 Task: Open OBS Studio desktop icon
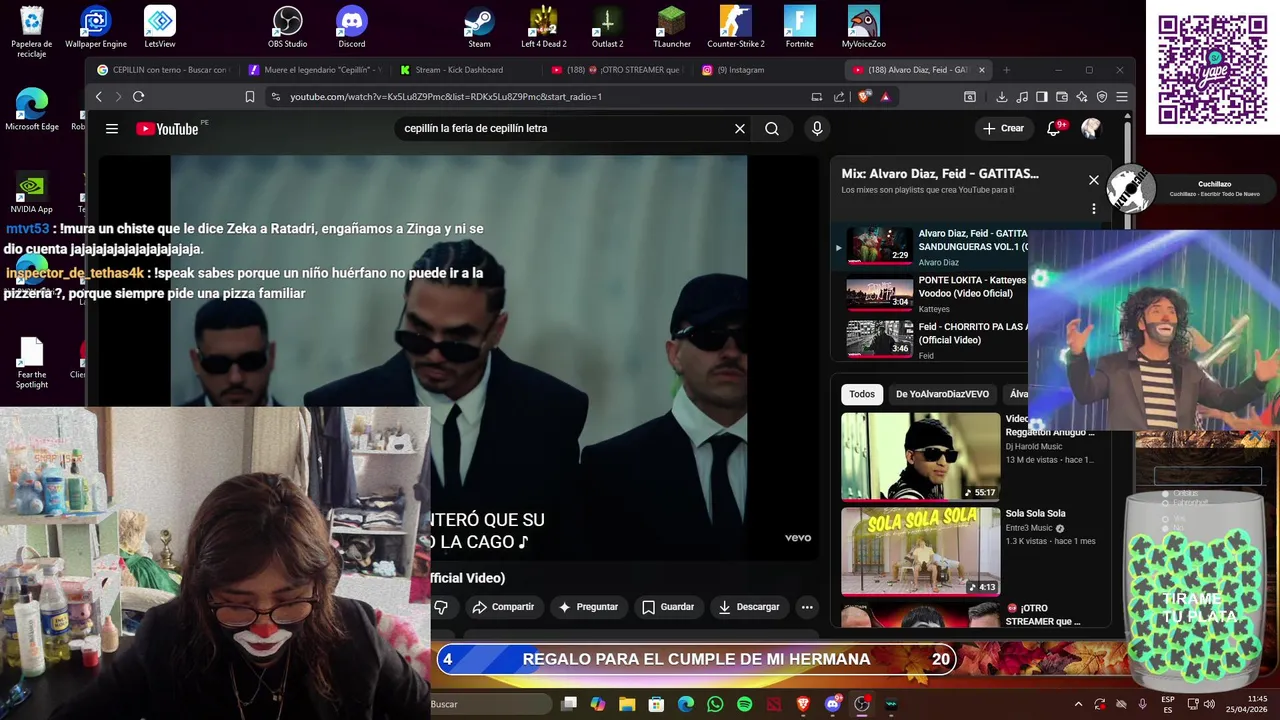pyautogui.click(x=288, y=27)
